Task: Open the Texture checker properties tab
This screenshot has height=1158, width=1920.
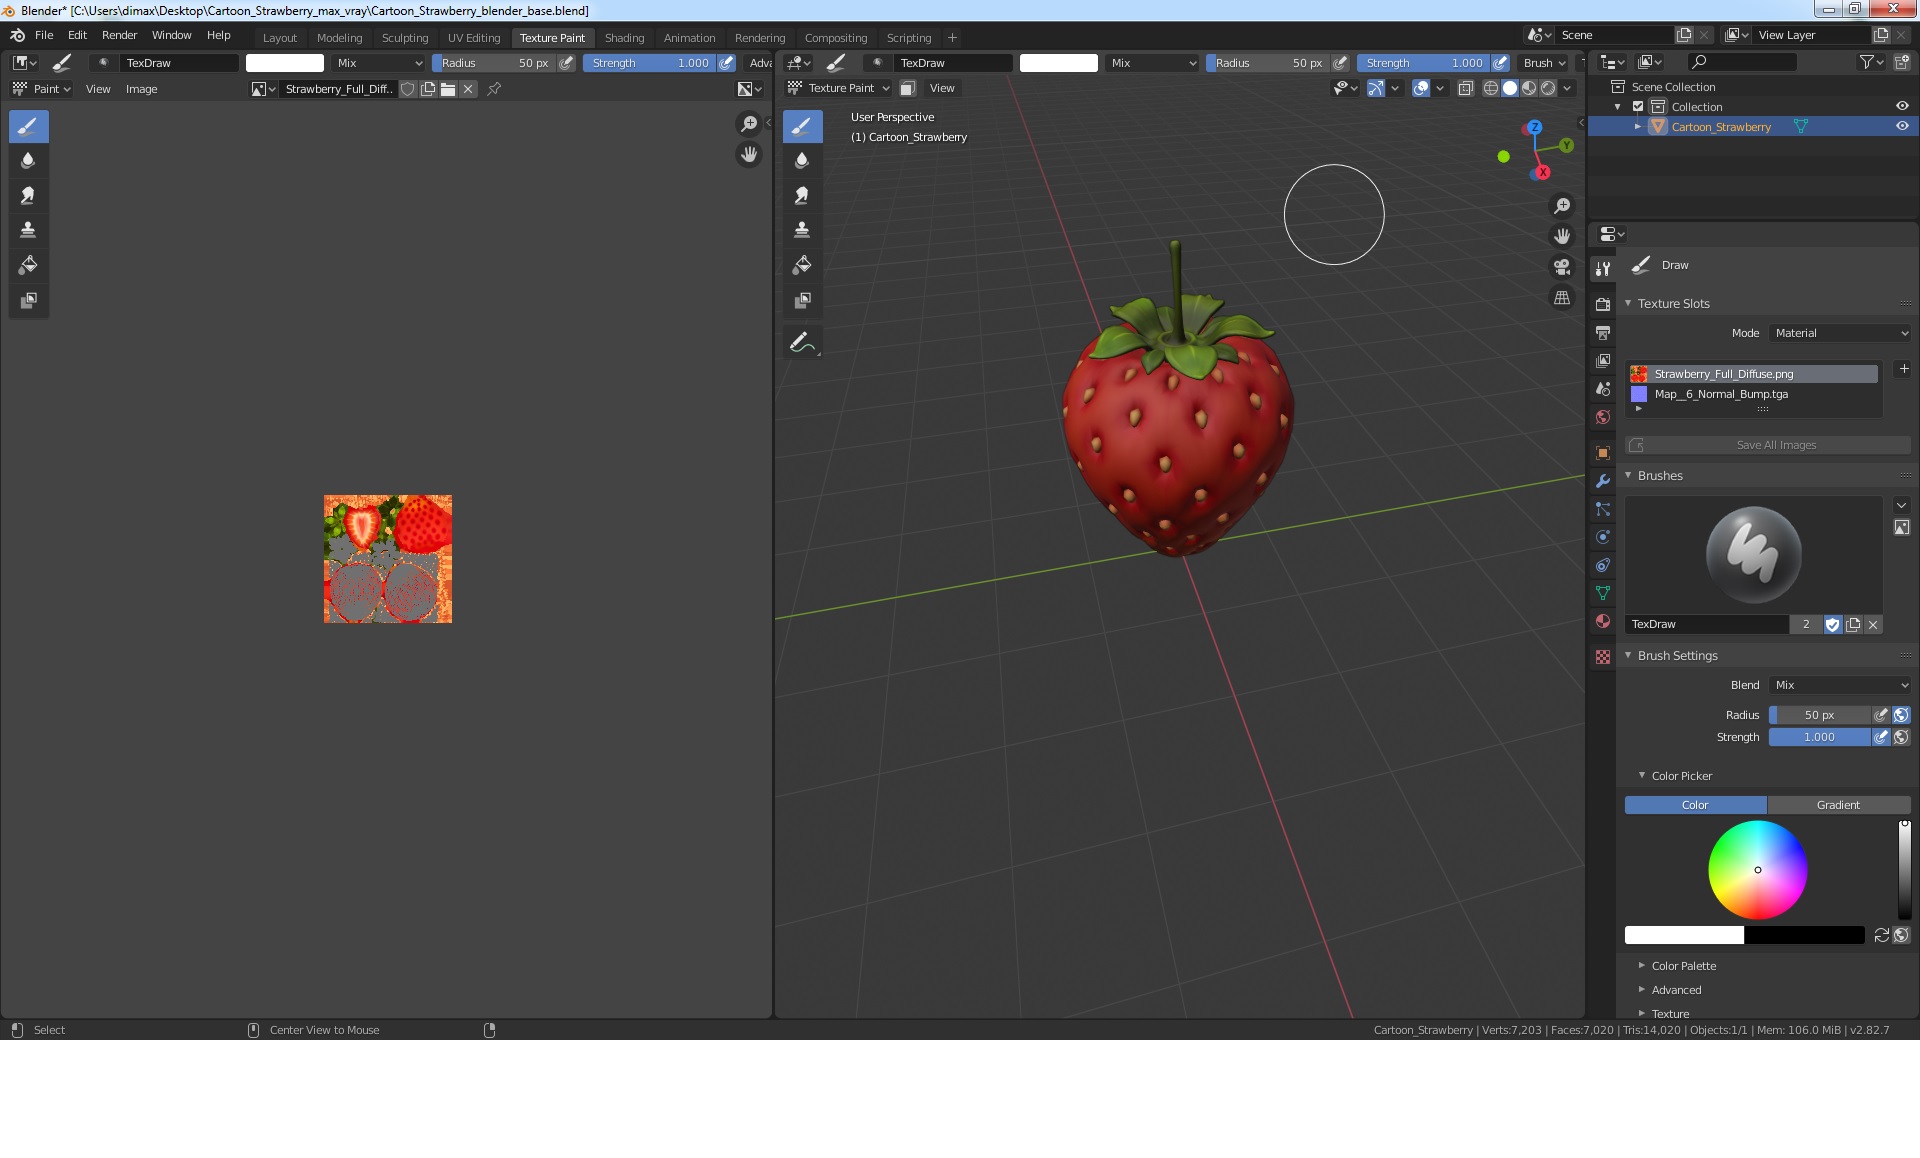Action: click(1603, 657)
